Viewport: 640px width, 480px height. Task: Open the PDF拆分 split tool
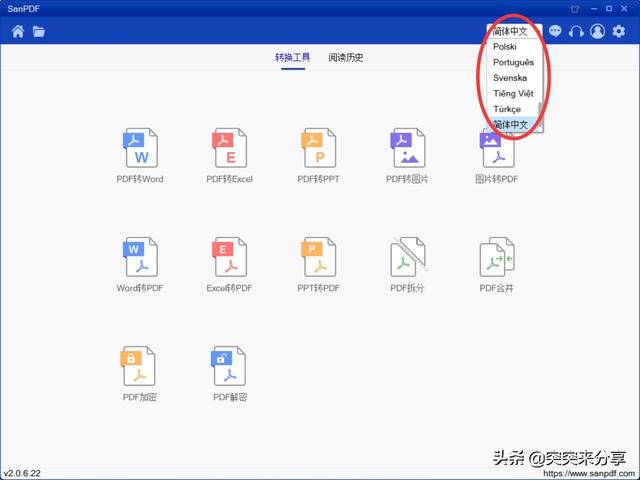pyautogui.click(x=407, y=264)
